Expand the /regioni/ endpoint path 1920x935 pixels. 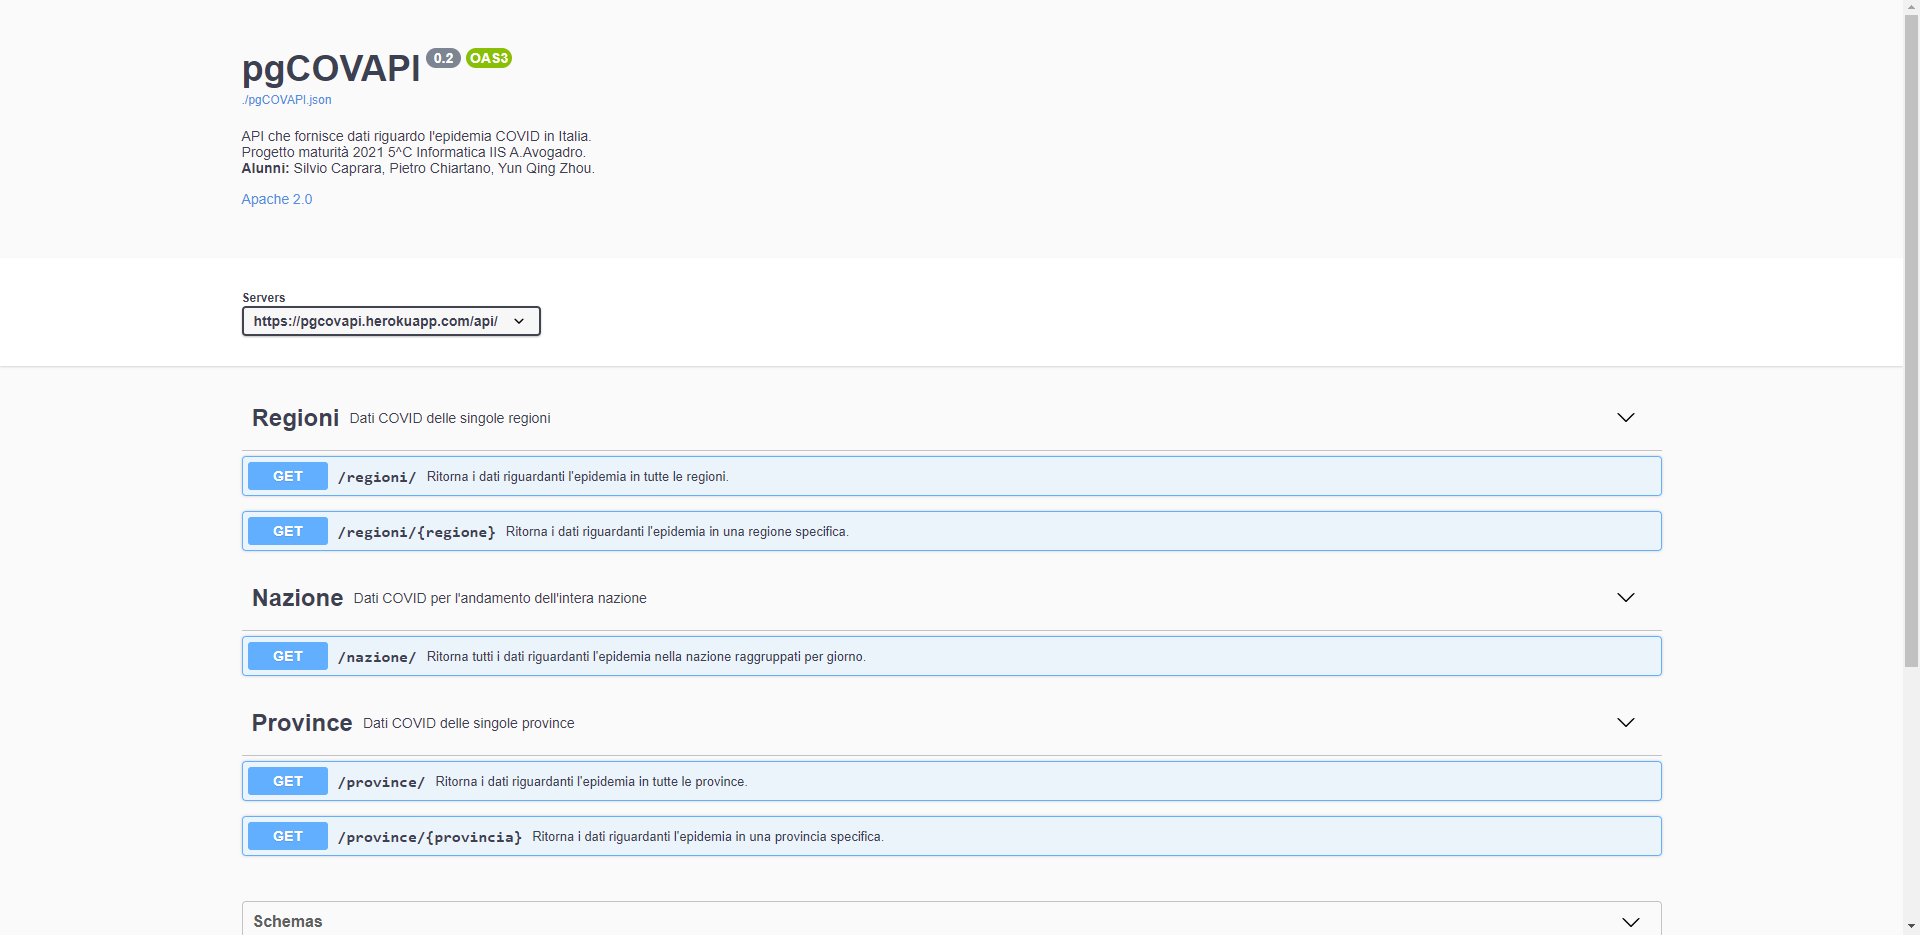[377, 477]
